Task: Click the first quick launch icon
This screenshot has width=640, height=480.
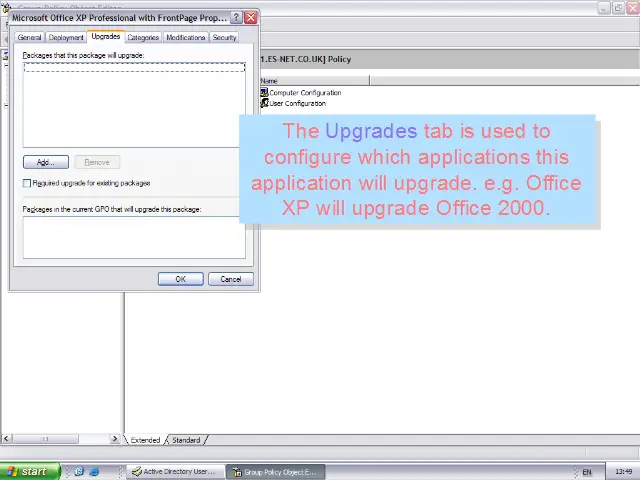Action: pos(79,471)
